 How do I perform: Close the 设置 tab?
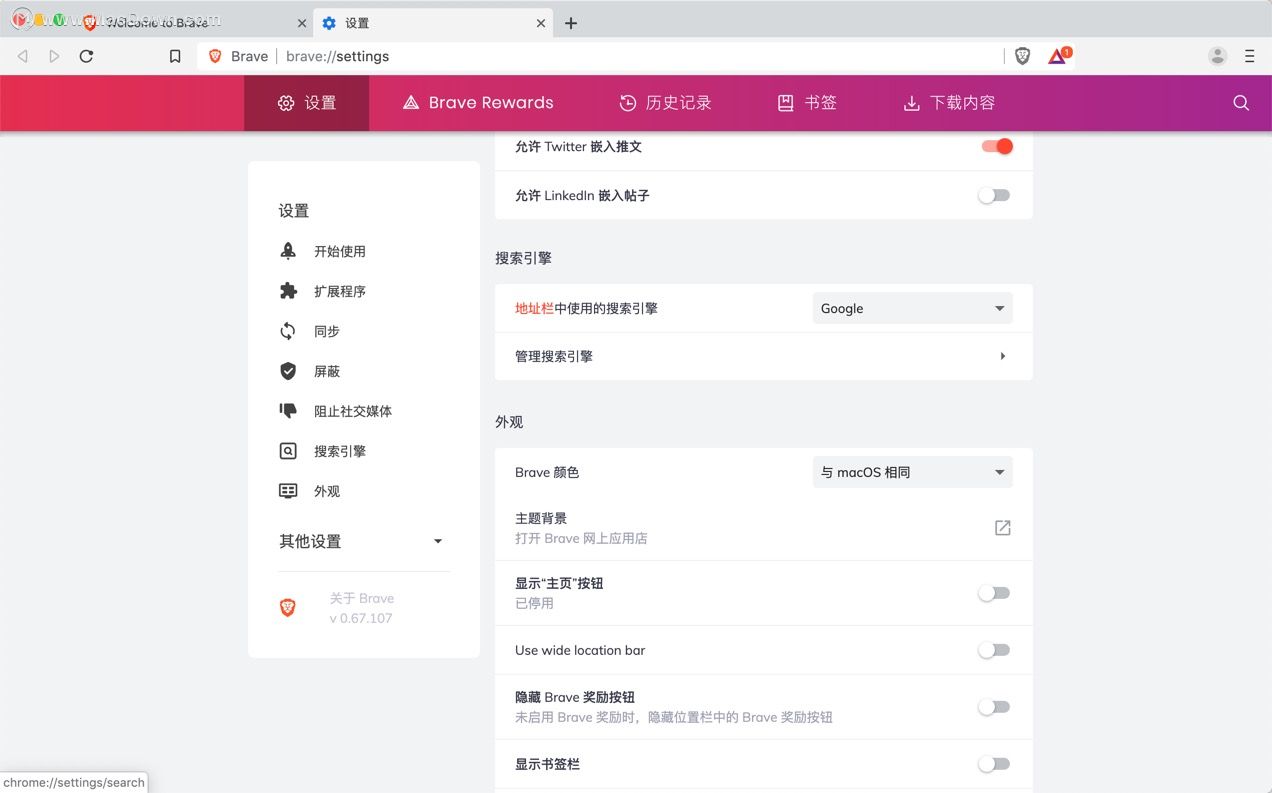[x=541, y=23]
